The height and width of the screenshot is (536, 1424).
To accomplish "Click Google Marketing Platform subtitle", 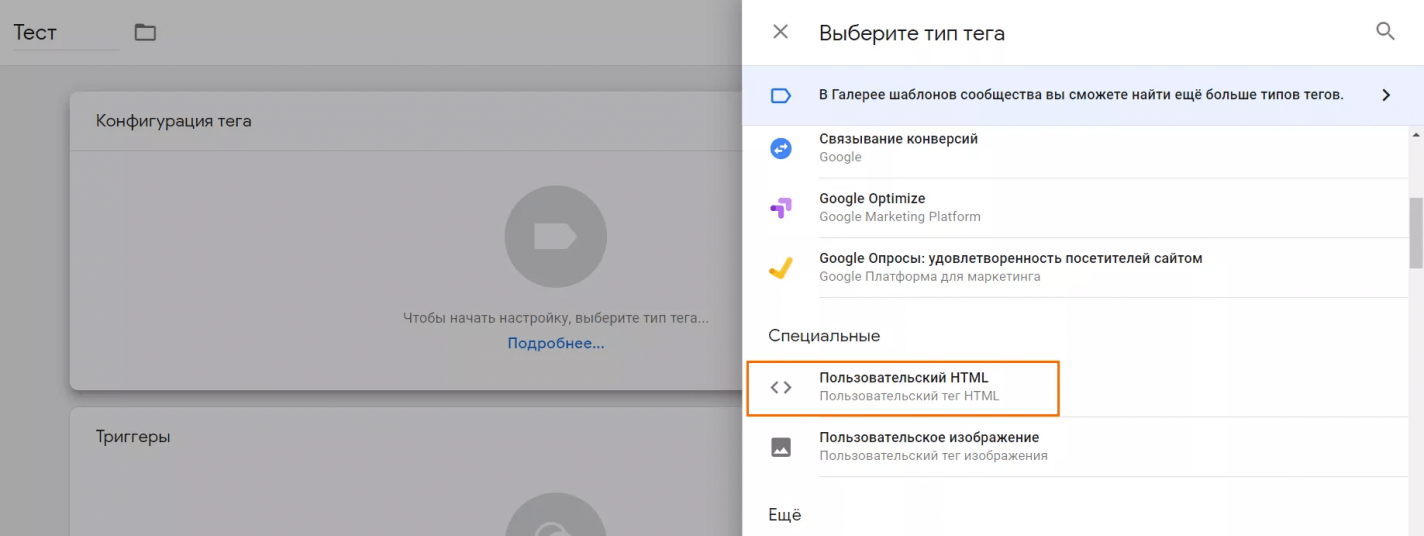I will [x=900, y=217].
